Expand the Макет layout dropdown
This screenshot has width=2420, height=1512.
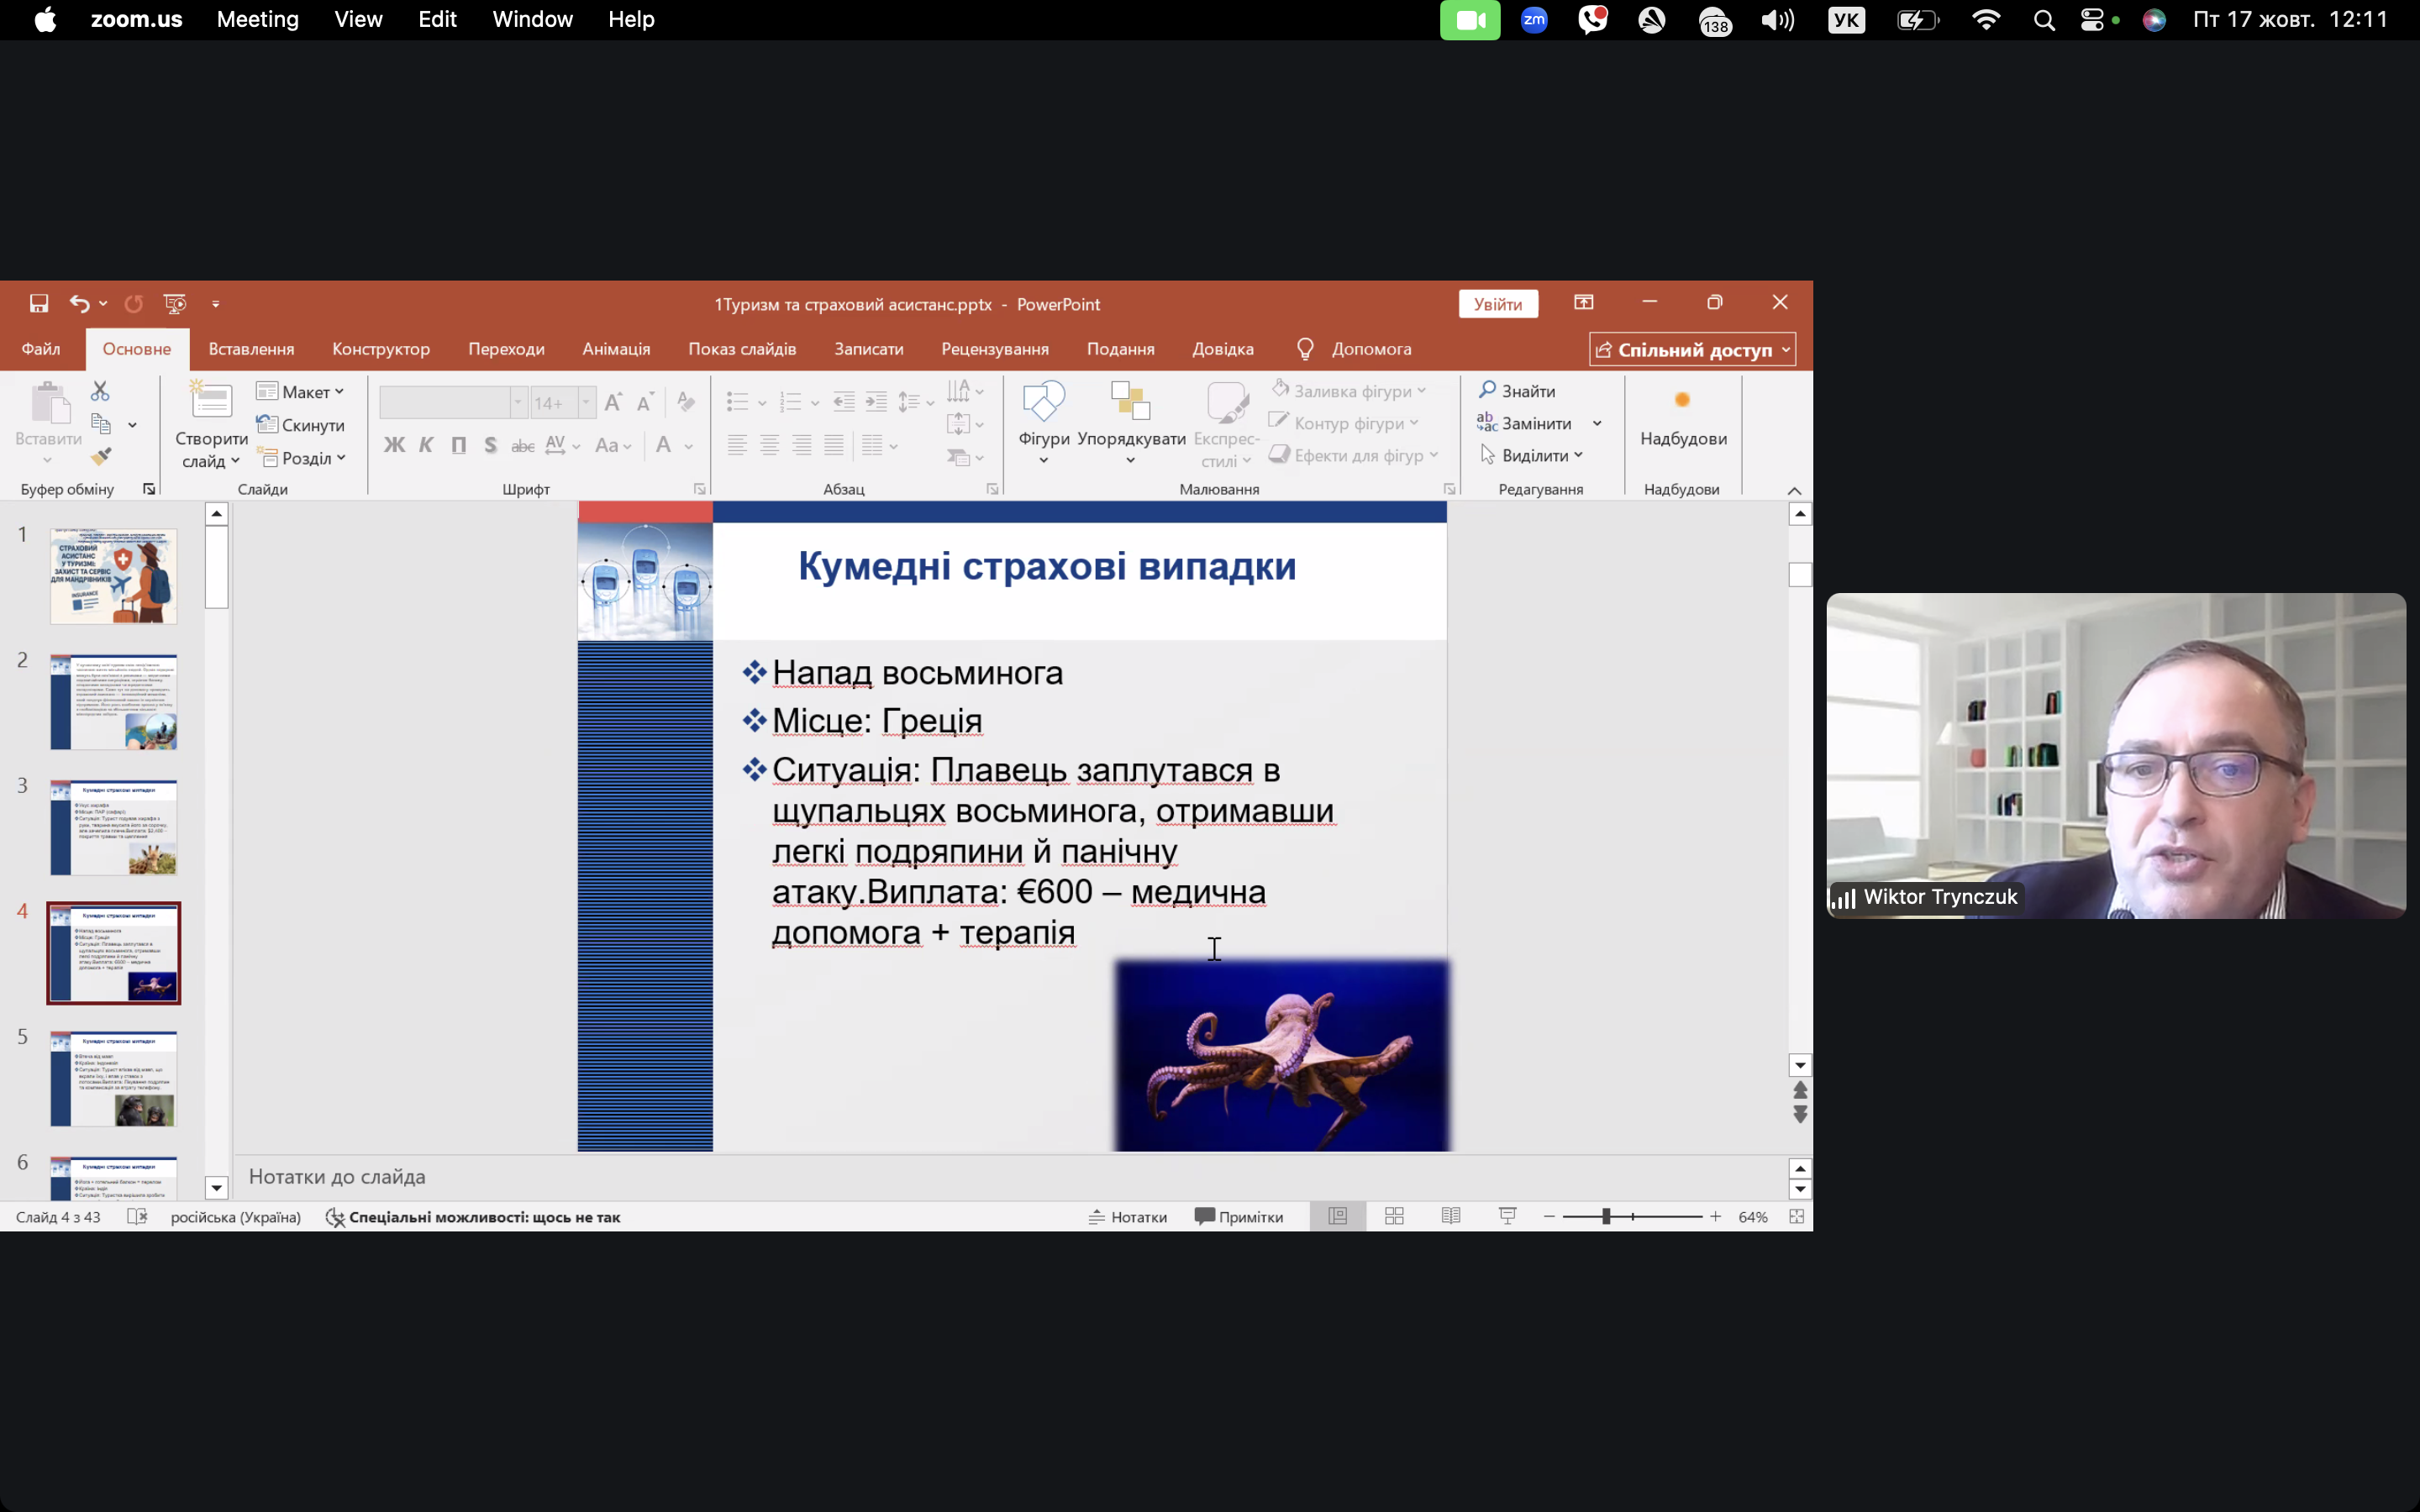[x=300, y=392]
